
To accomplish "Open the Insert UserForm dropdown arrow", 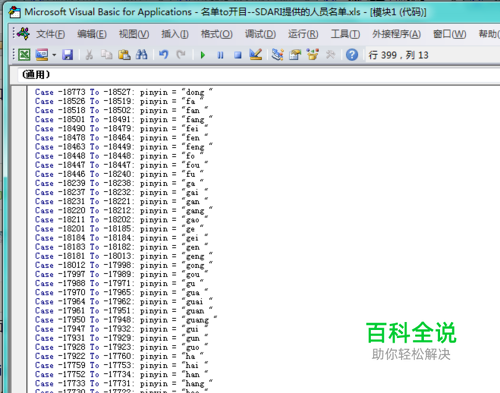I will pyautogui.click(x=54, y=55).
